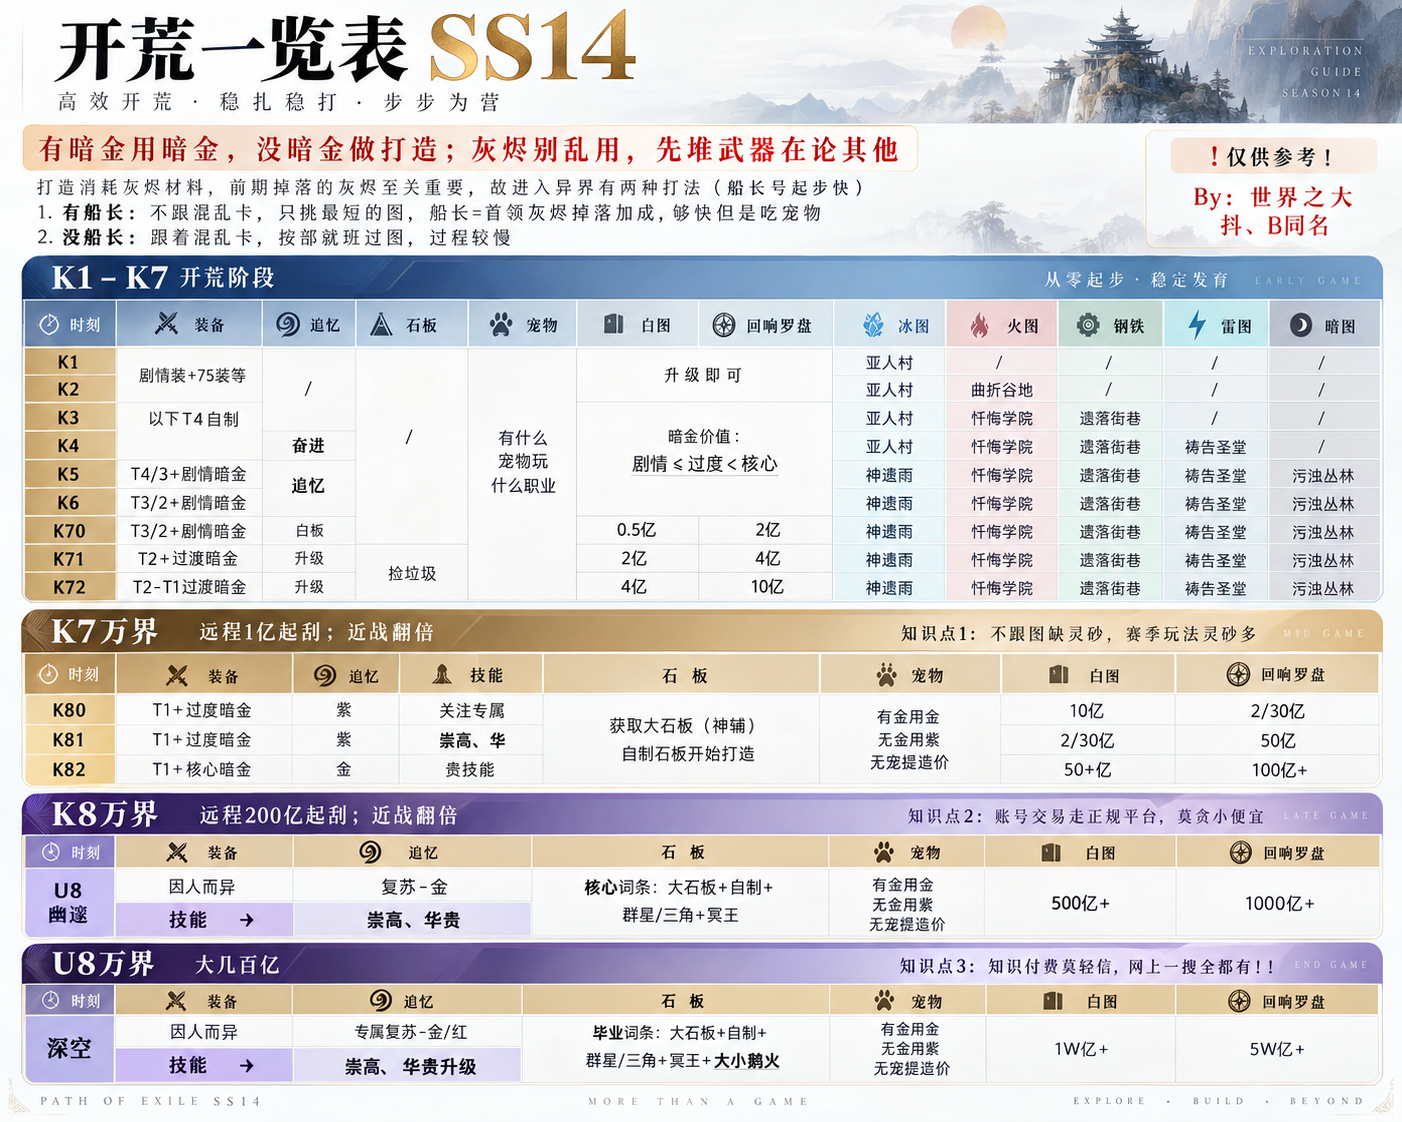Select the K70 row label
Viewport: 1402px width, 1122px height.
point(69,531)
